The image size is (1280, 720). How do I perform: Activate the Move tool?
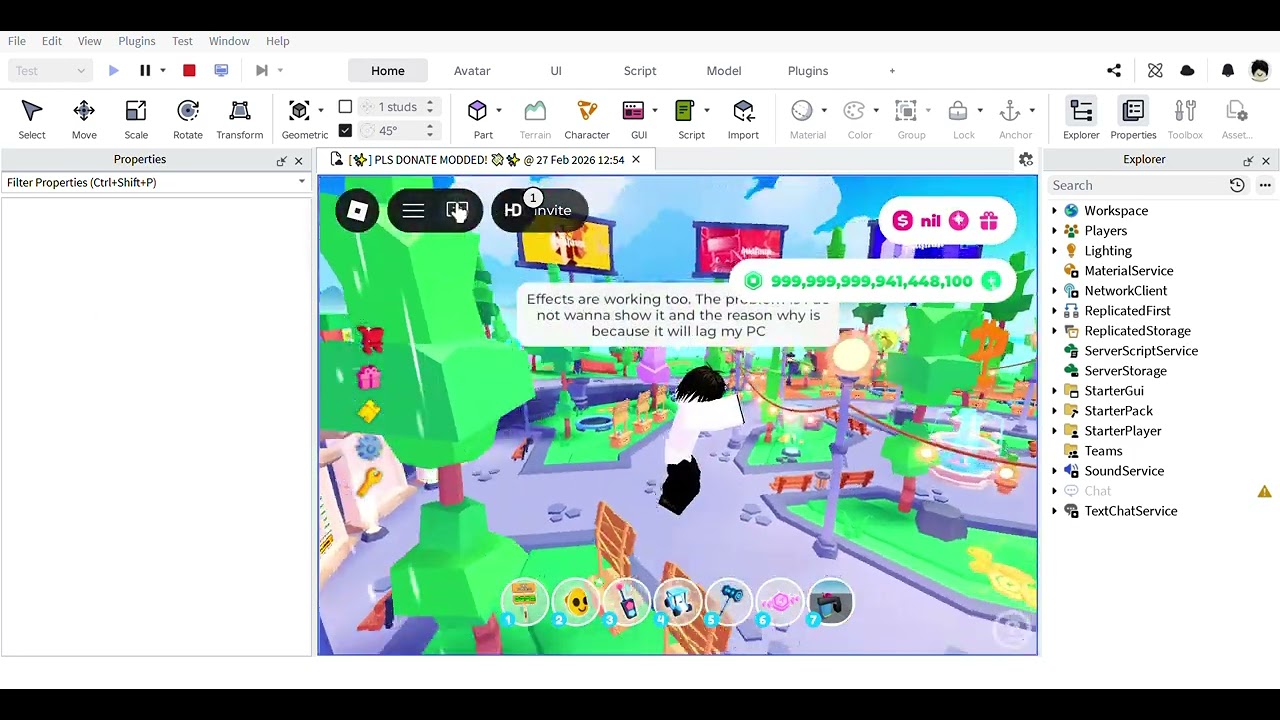(x=84, y=119)
